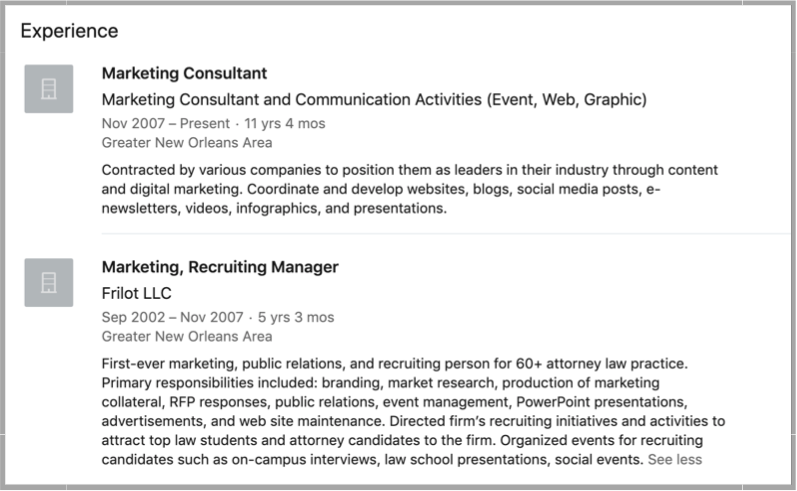Click the First-ever marketing description paragraph
The width and height of the screenshot is (797, 491).
(413, 412)
